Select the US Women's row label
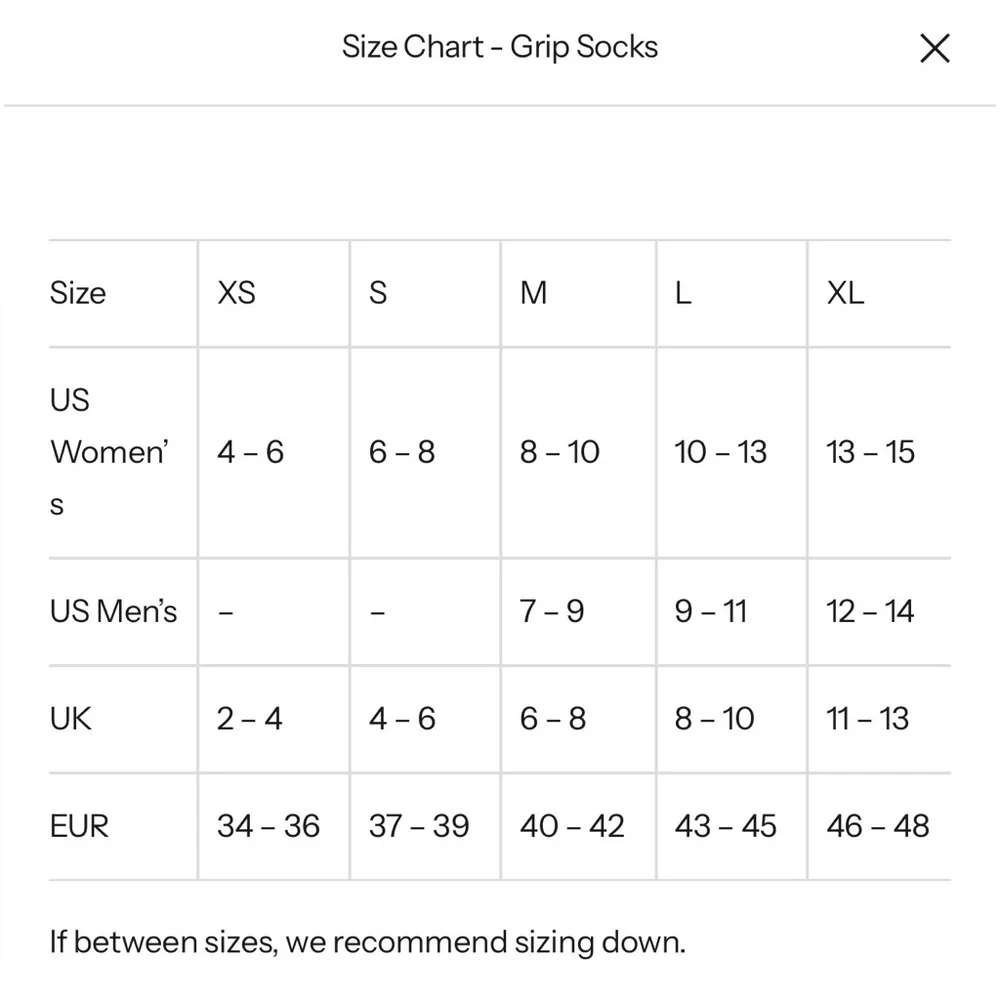1000x1000 pixels. click(x=110, y=451)
